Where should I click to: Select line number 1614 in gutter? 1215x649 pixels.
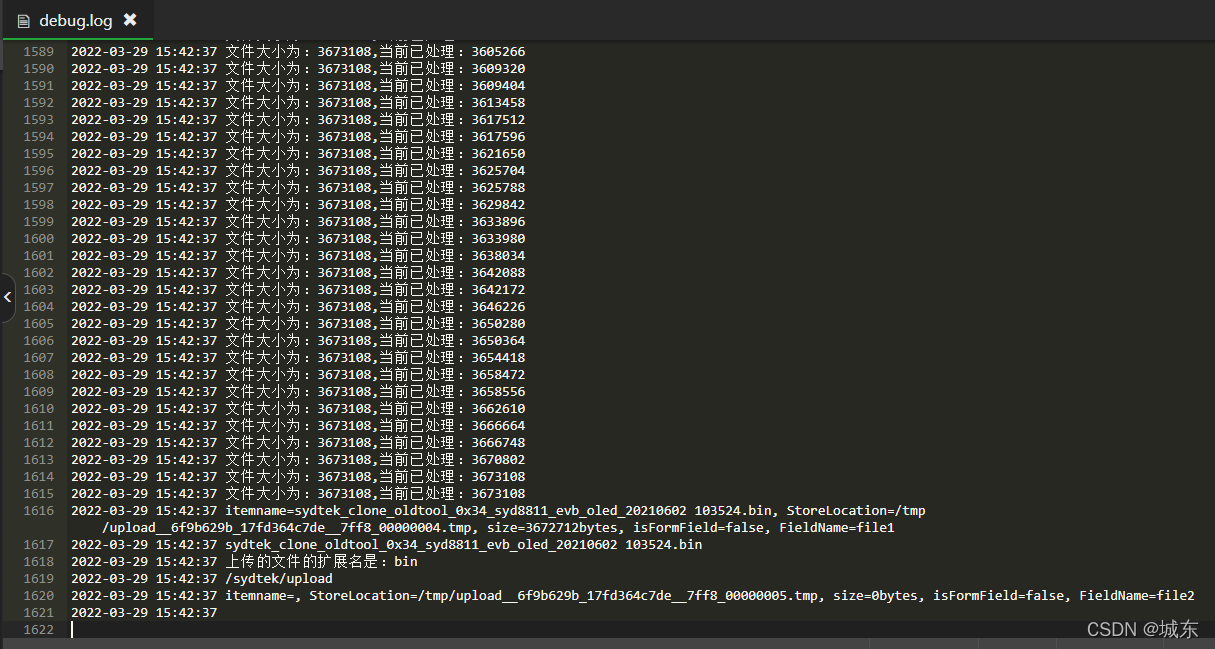tap(38, 477)
